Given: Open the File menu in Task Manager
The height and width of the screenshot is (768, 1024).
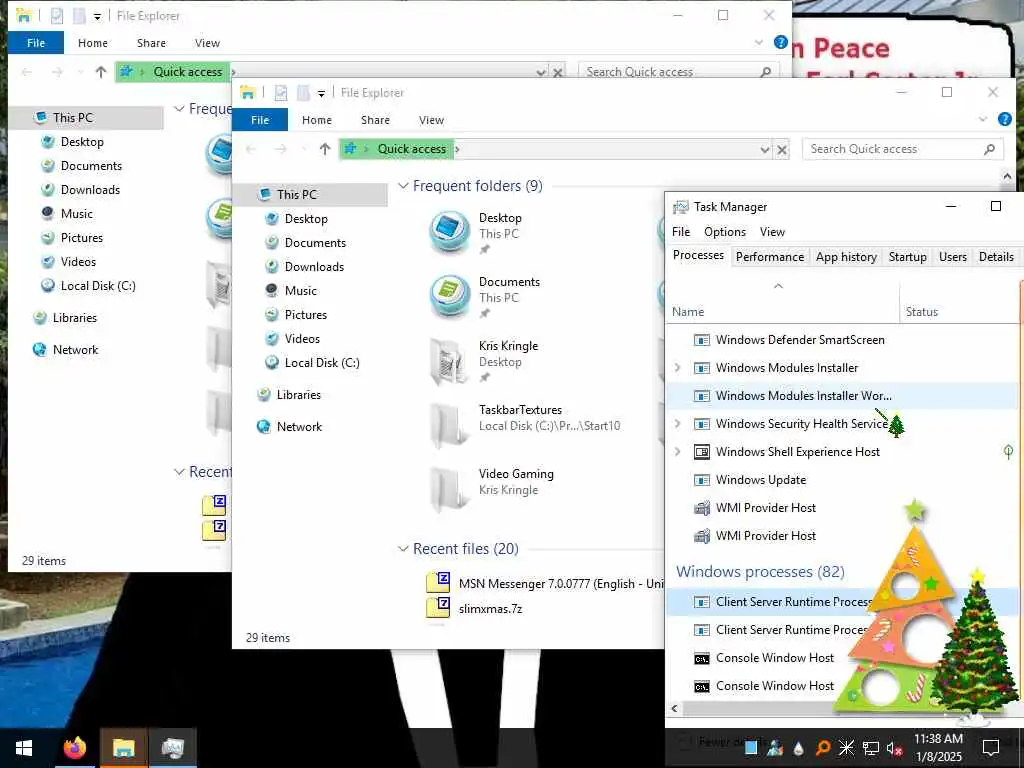Looking at the screenshot, I should click(x=681, y=232).
